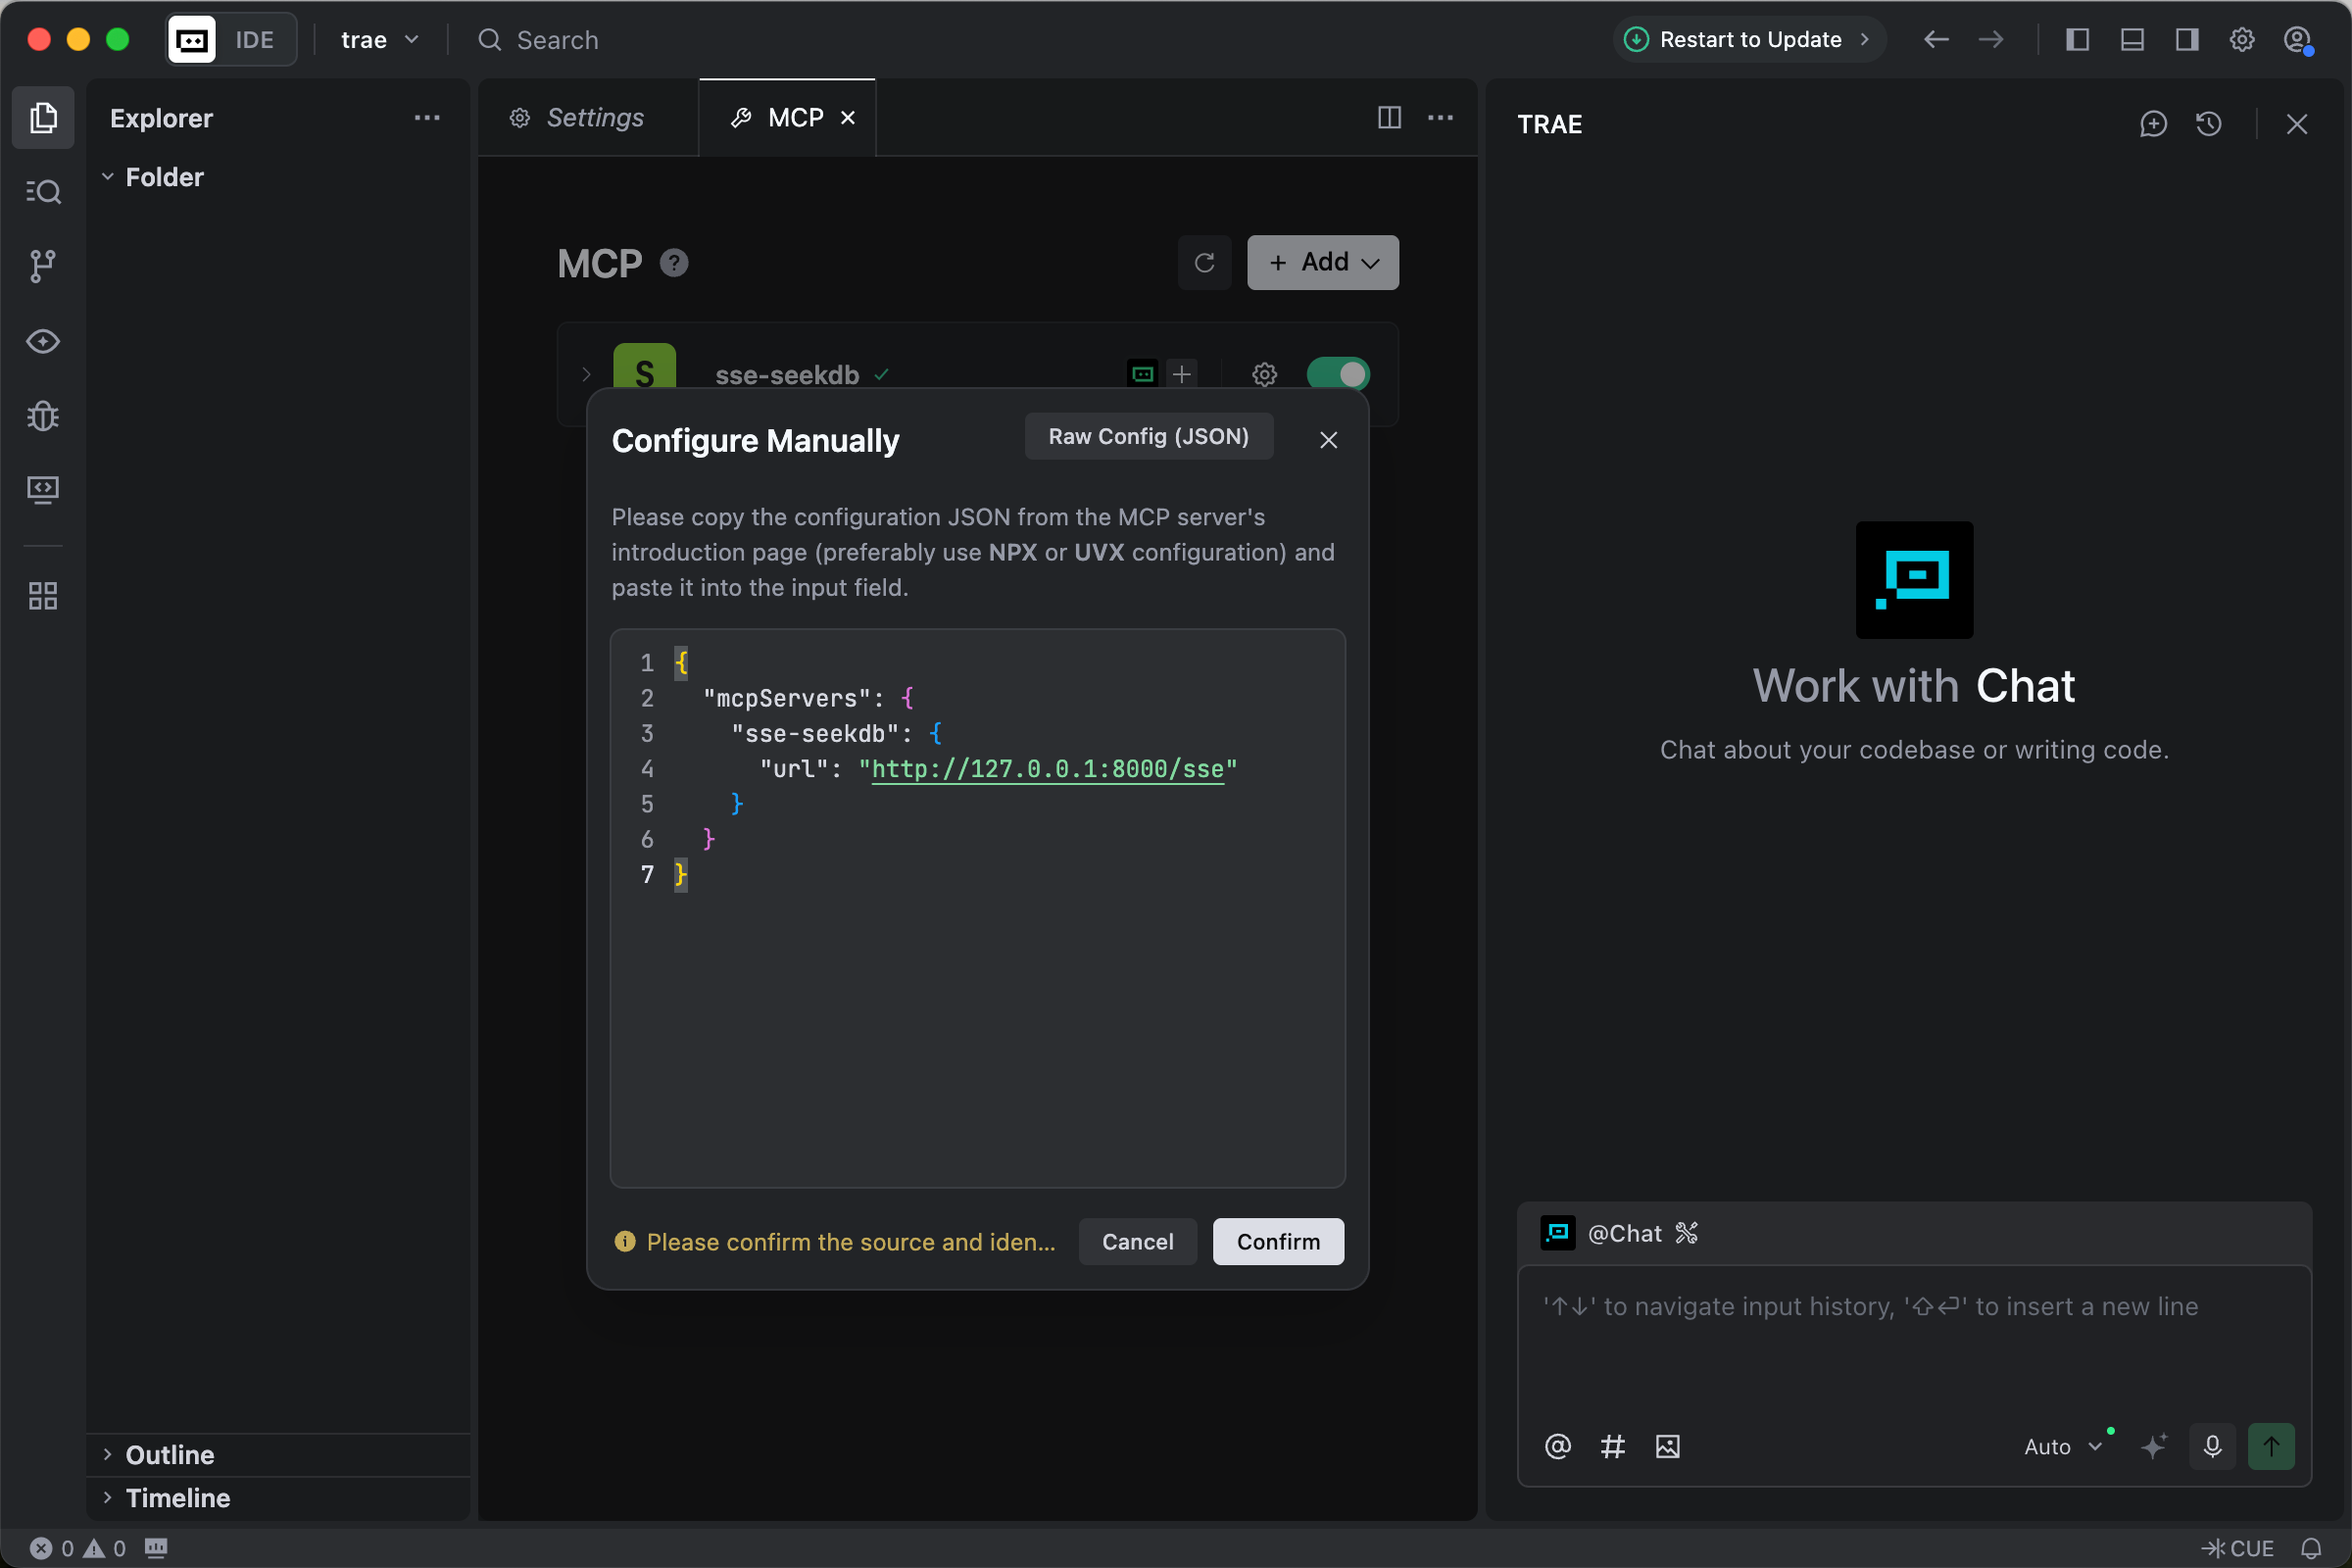Click the hash context icon in chat input

pyautogui.click(x=1612, y=1446)
